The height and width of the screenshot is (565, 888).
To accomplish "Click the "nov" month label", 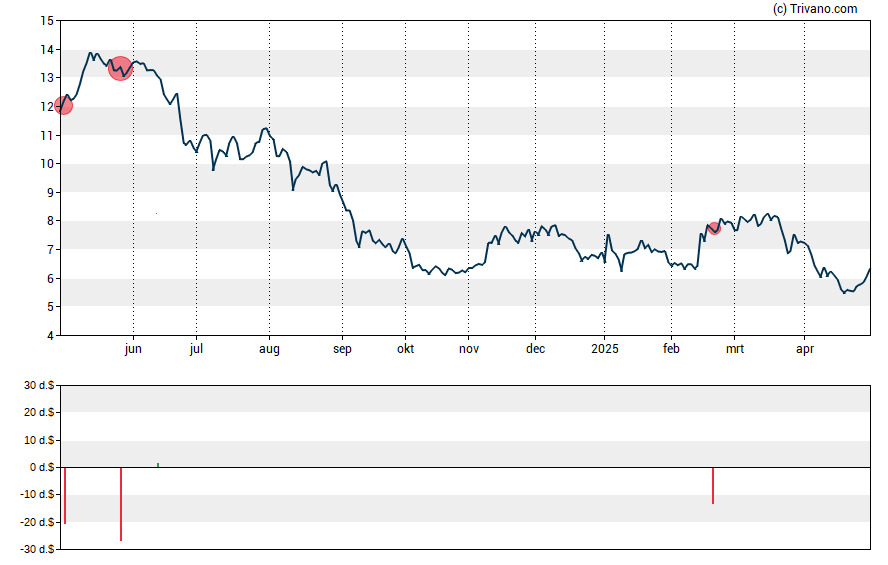I will [x=468, y=349].
